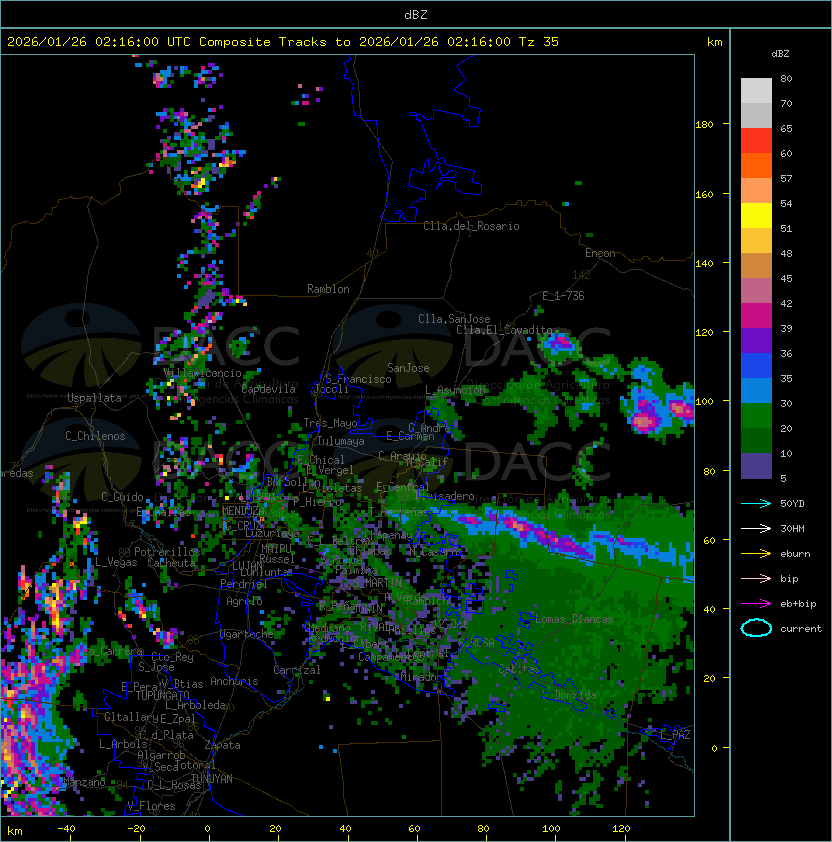Click the Zapata map label
Image resolution: width=832 pixels, height=842 pixels.
[222, 745]
